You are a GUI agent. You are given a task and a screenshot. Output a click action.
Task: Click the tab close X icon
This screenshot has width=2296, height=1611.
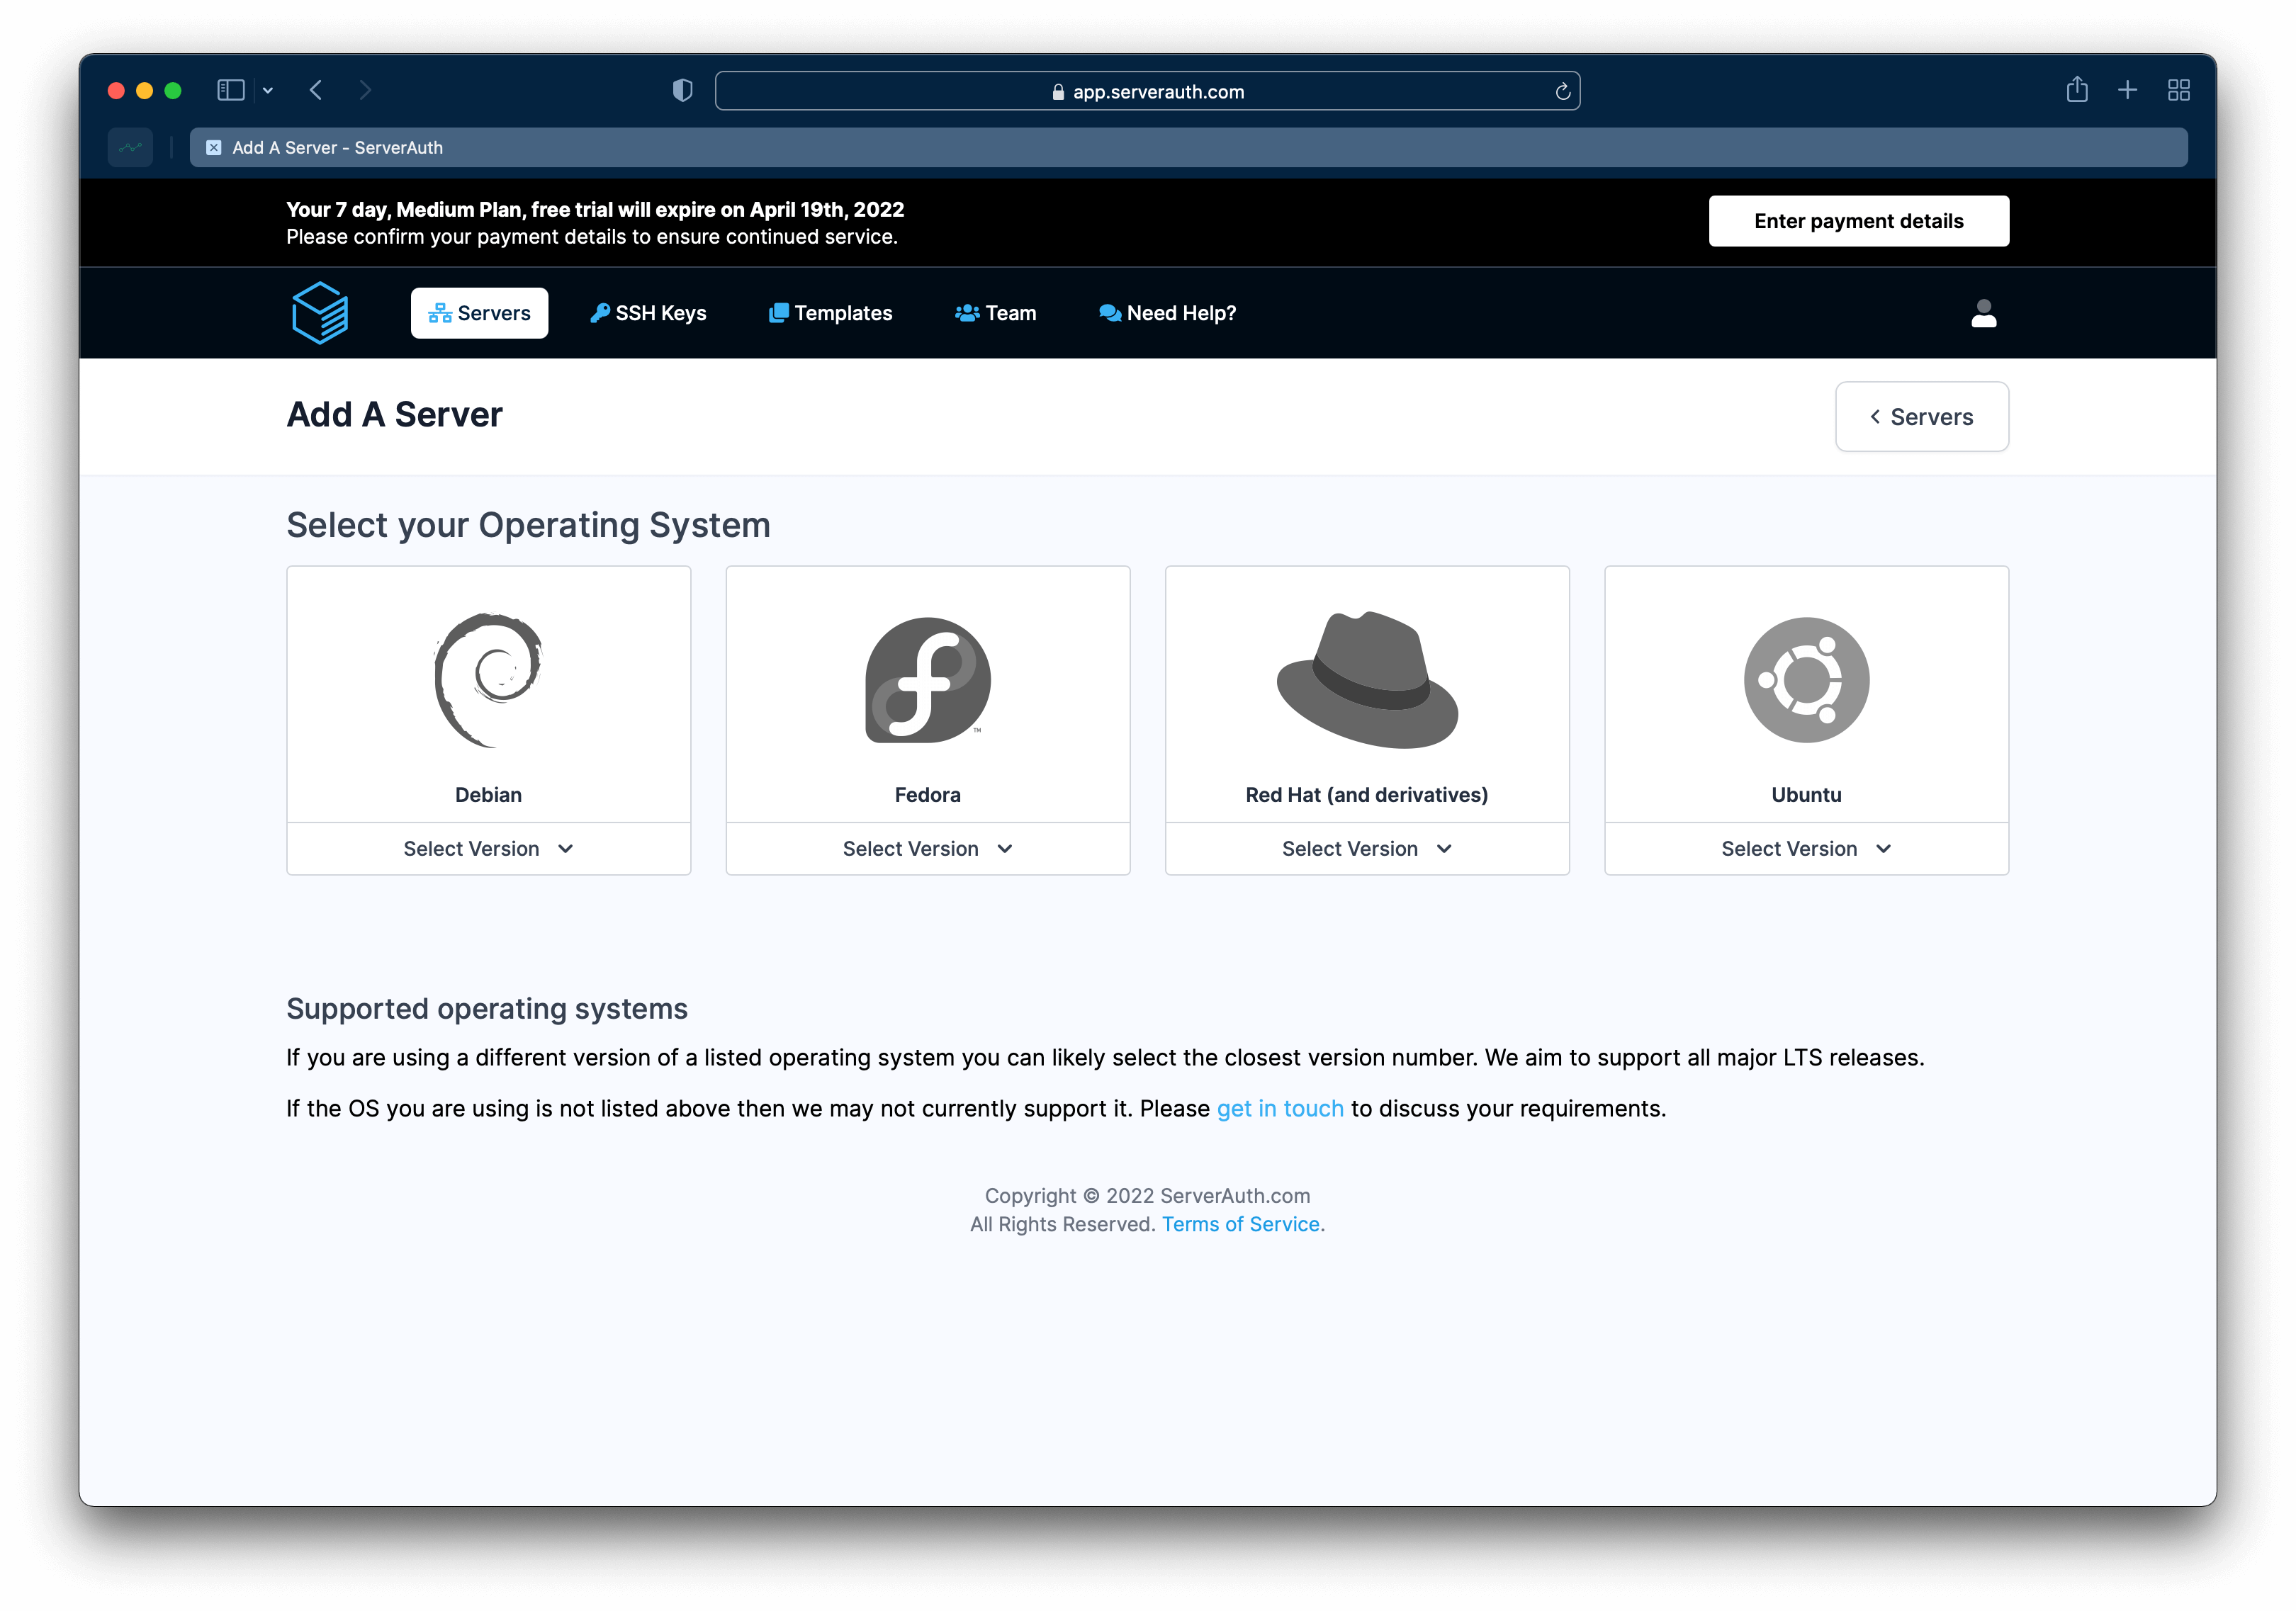pos(213,147)
